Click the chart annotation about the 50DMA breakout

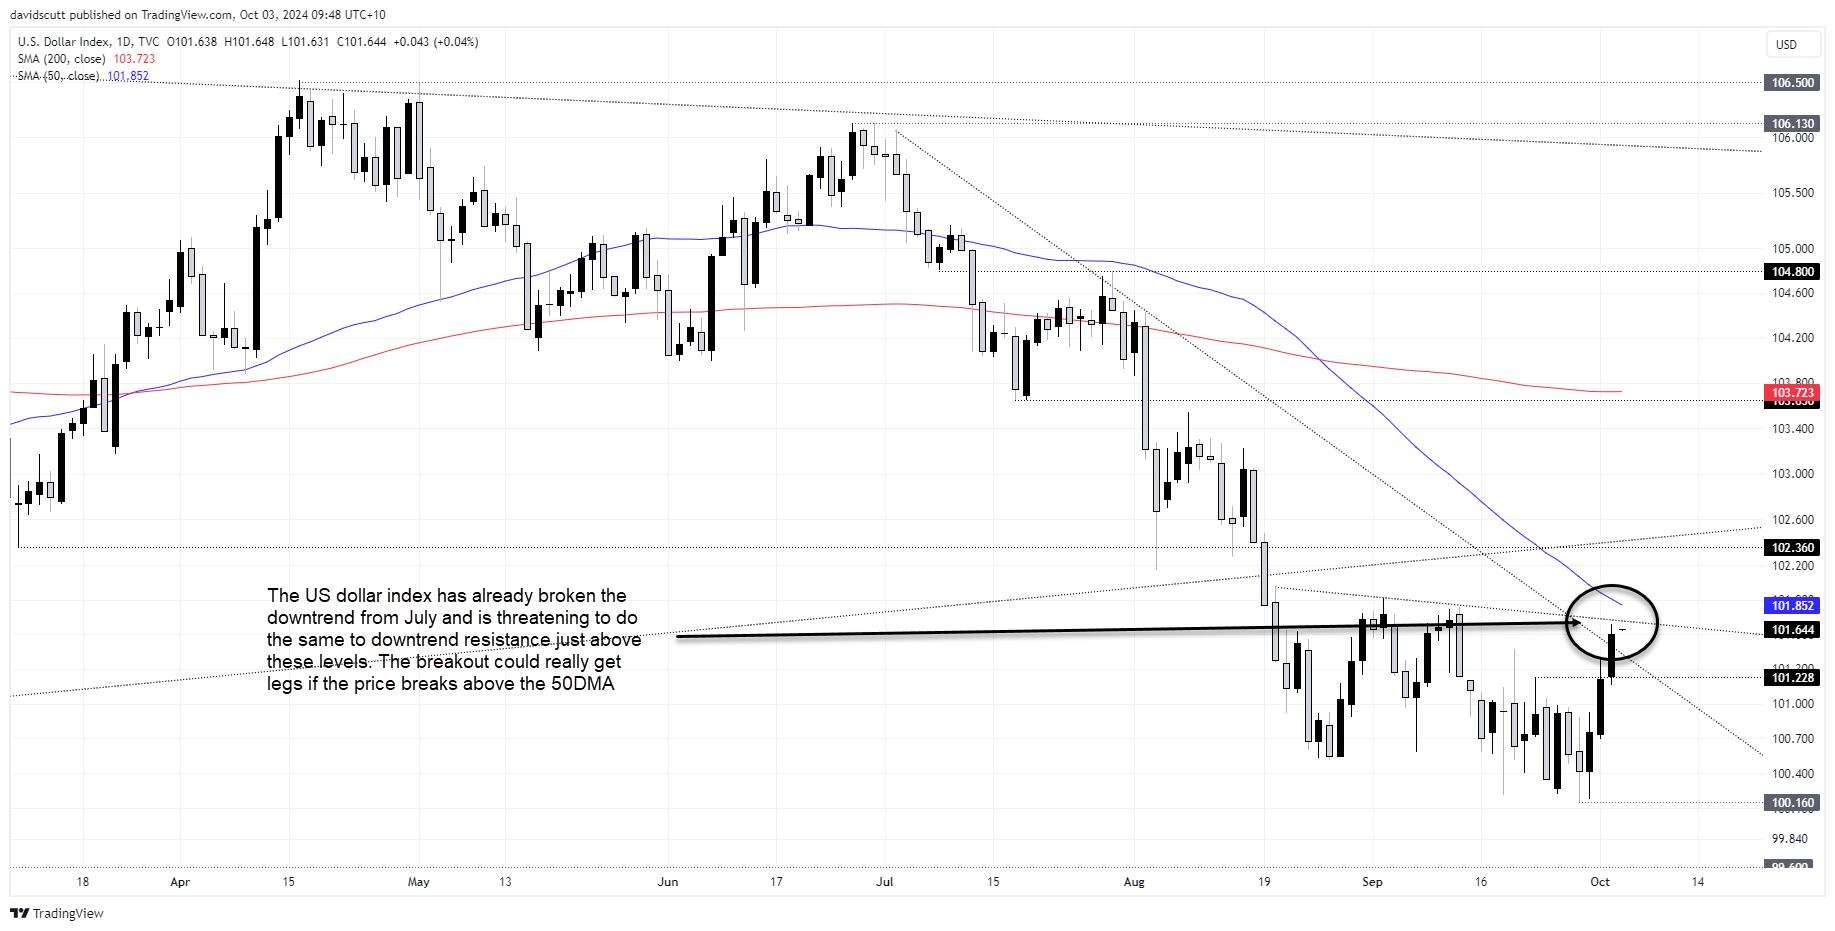(453, 640)
